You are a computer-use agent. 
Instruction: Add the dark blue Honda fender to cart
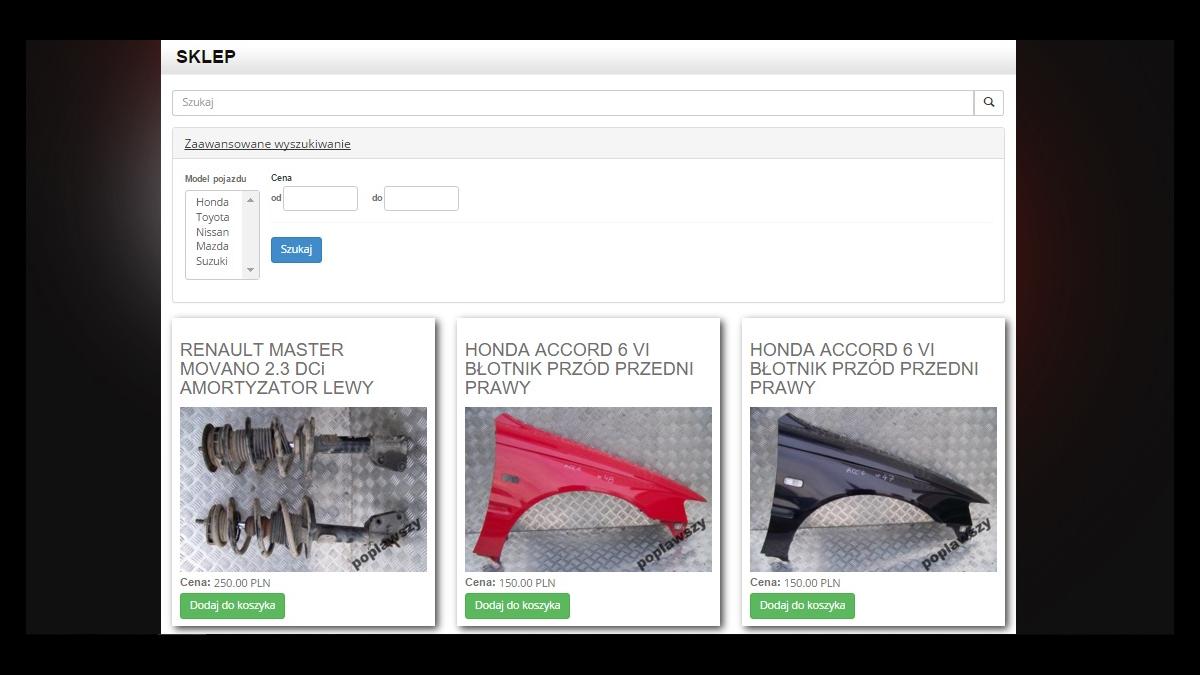click(802, 606)
